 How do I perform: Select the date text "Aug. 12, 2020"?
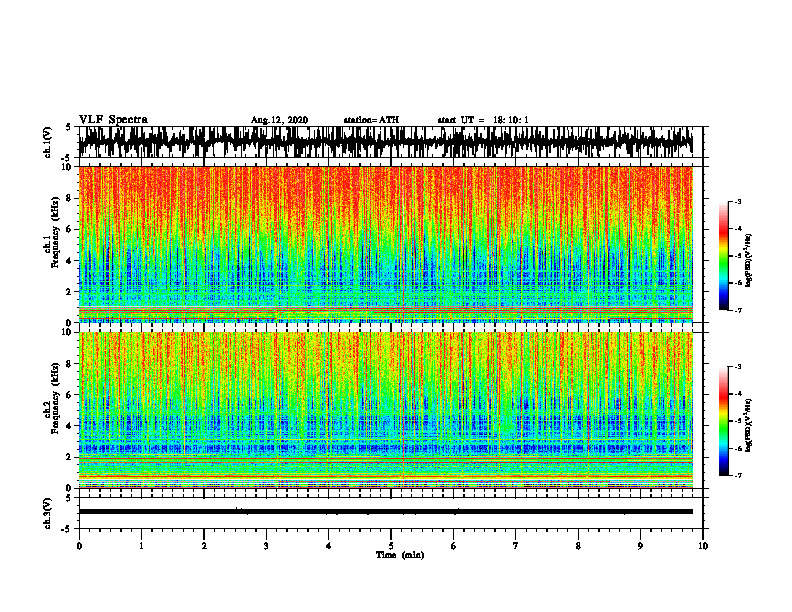(279, 120)
